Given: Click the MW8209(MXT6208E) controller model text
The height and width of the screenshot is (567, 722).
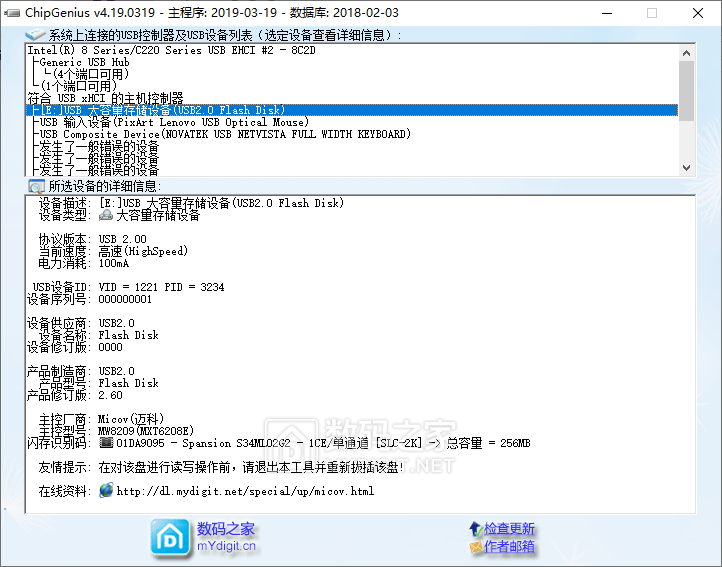Looking at the screenshot, I should coord(146,431).
